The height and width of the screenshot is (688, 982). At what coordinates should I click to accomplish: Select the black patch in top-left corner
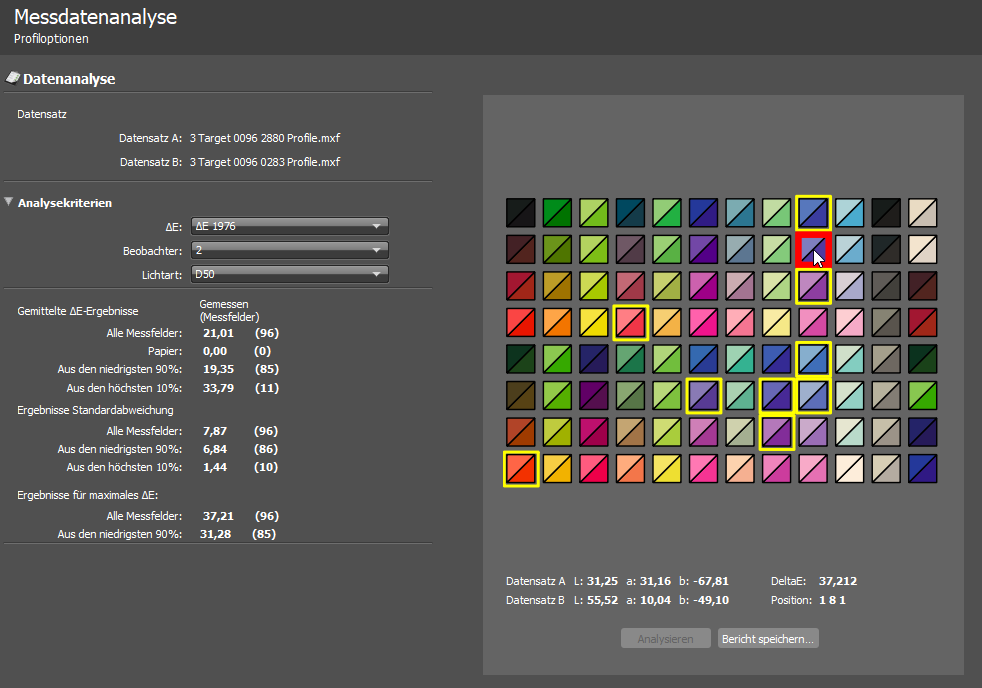point(521,212)
